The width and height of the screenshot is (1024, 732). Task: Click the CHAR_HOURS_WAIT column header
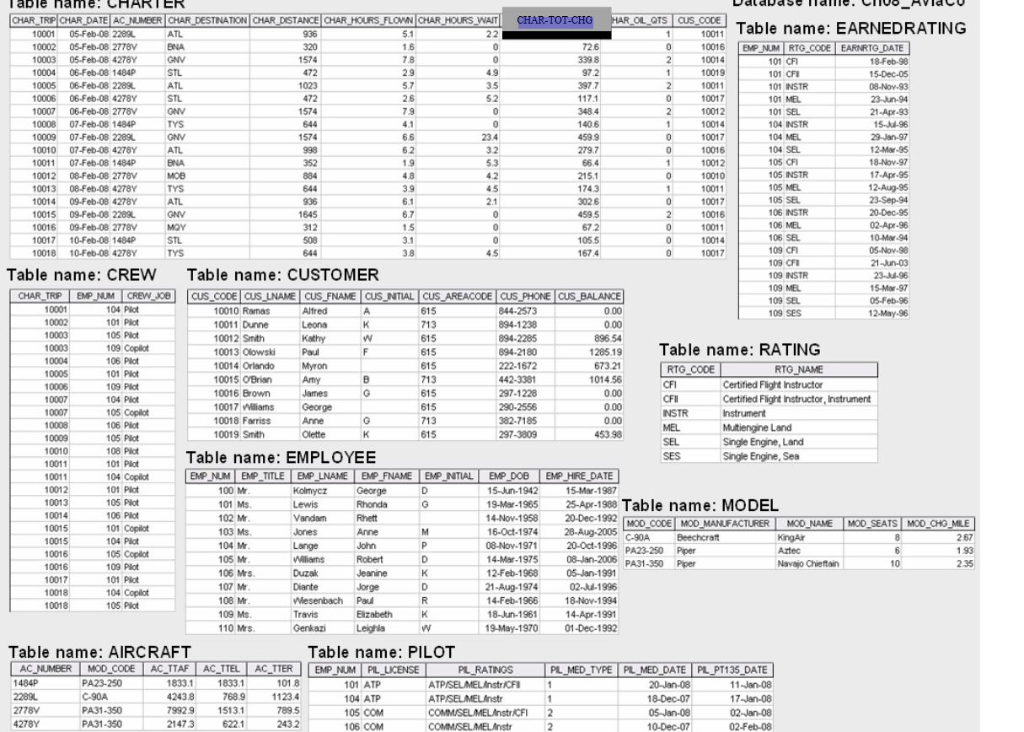[458, 20]
